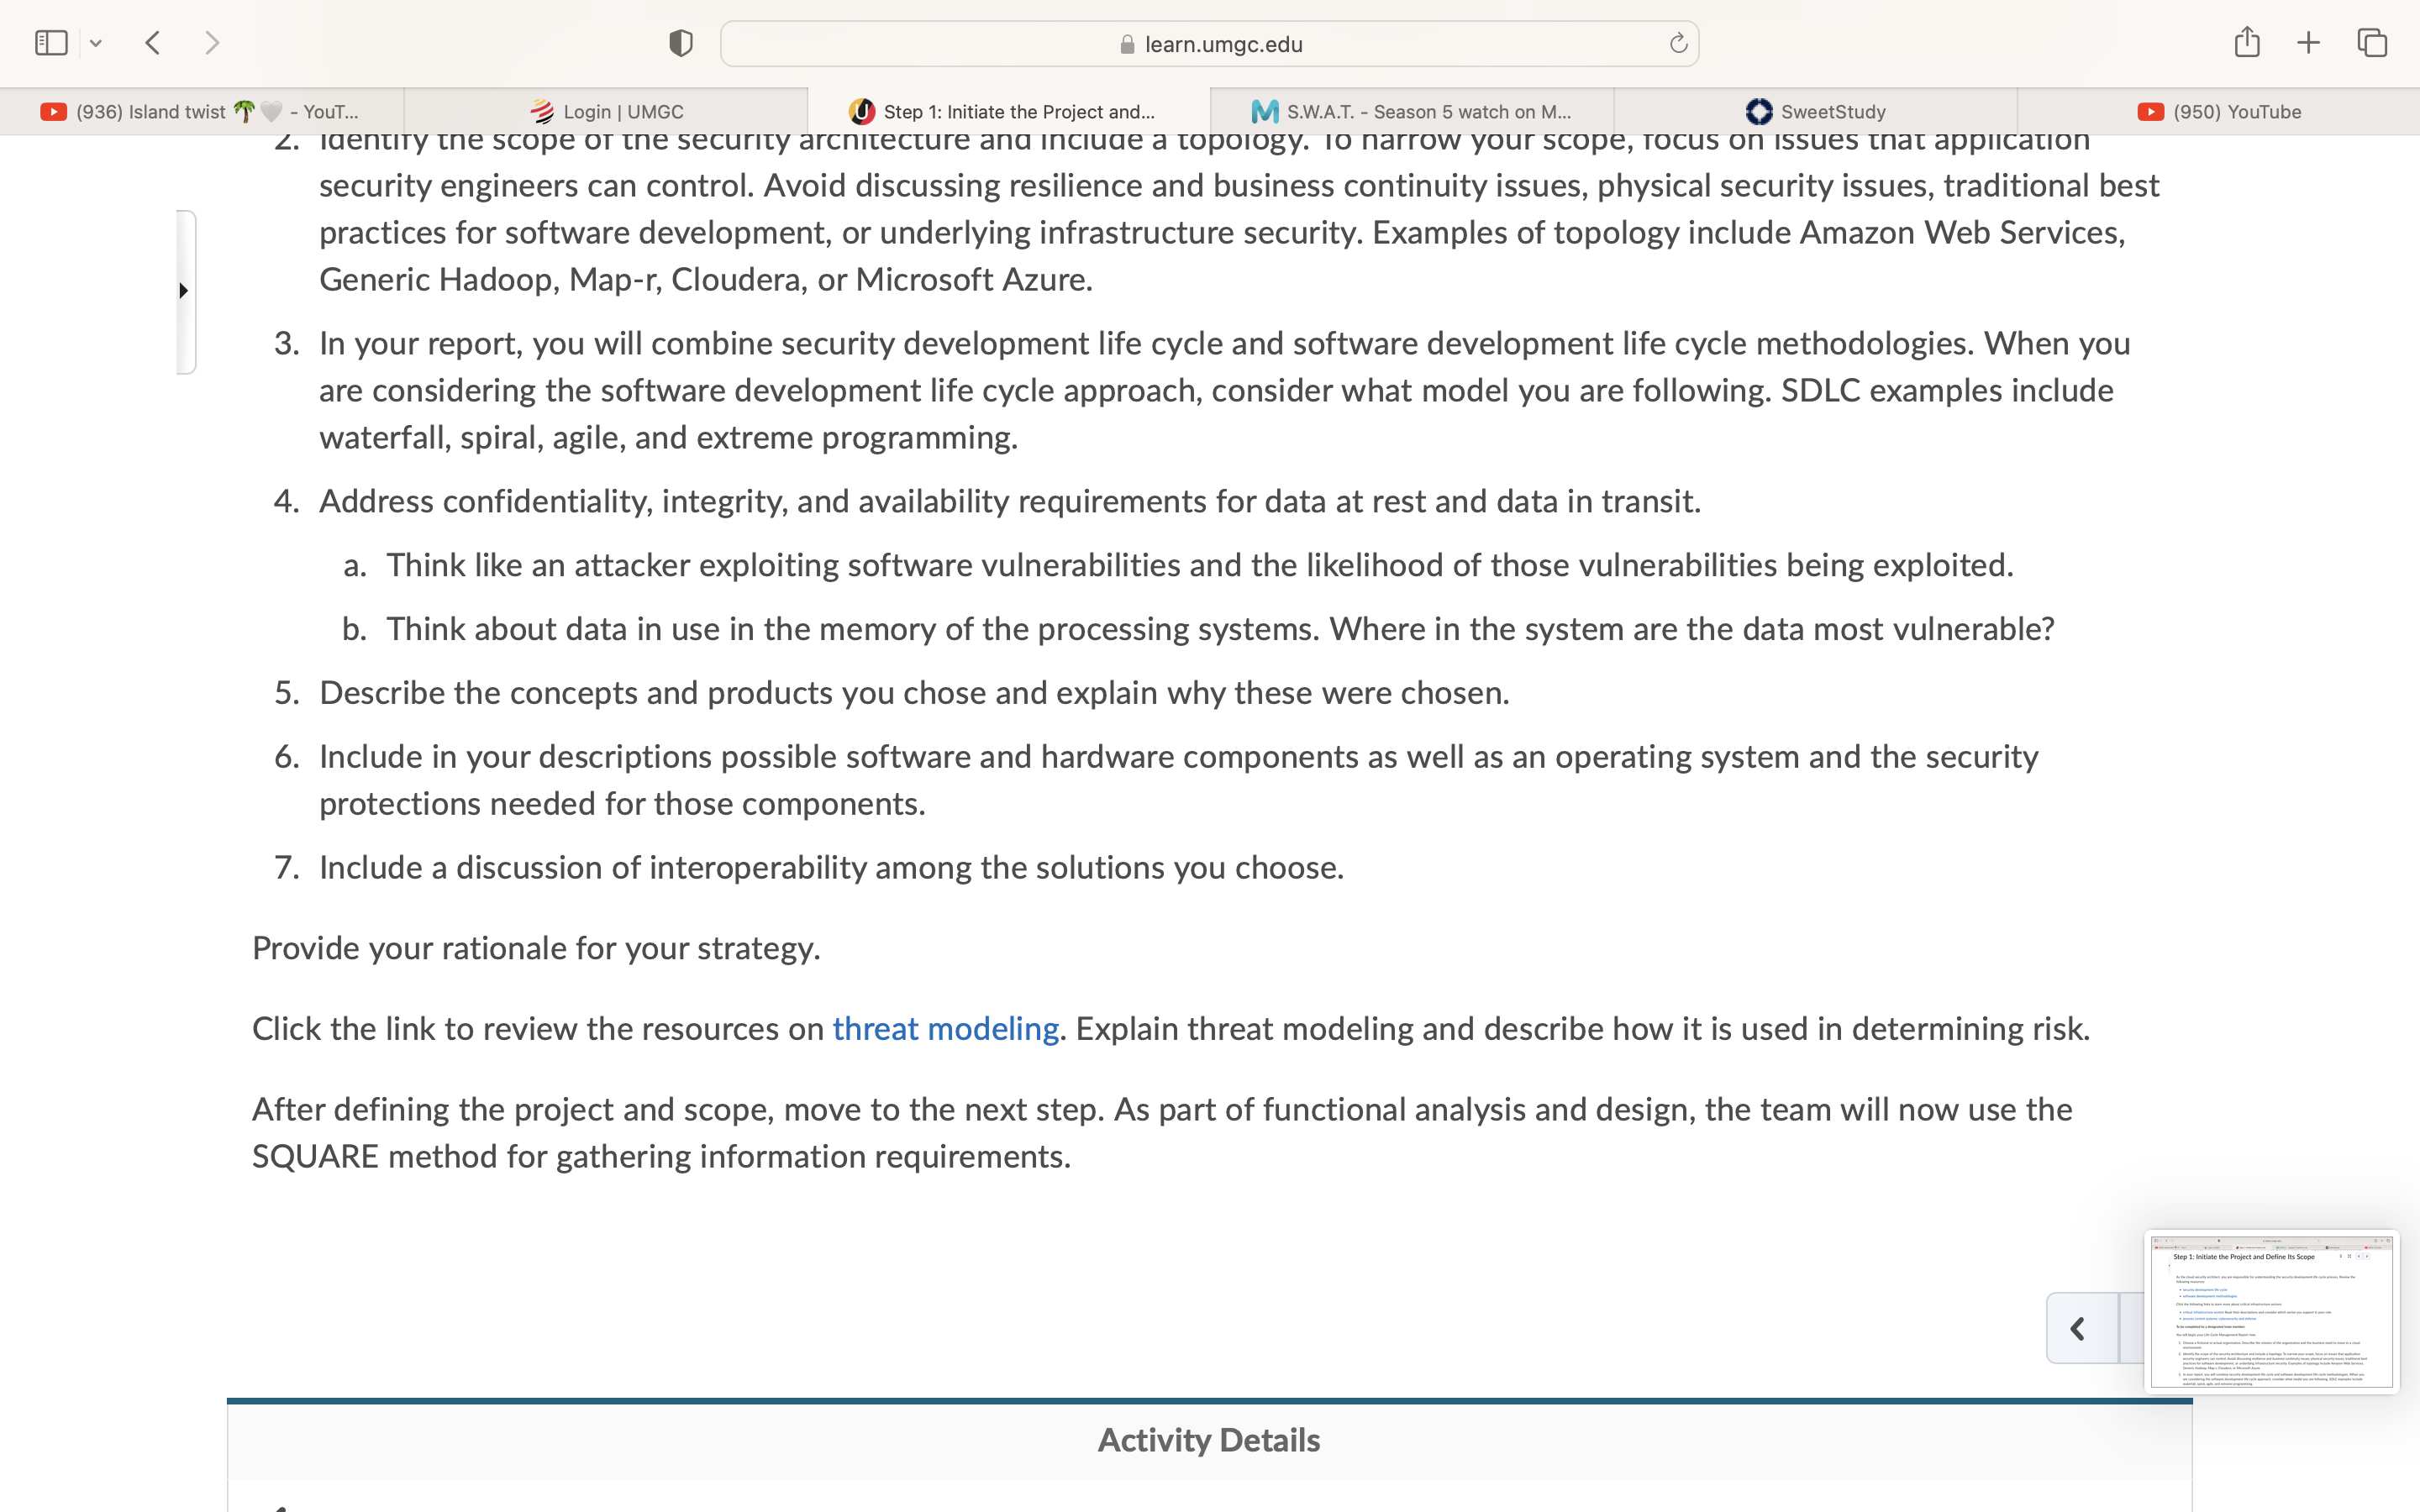This screenshot has width=2420, height=1512.
Task: Open the threat modeling link
Action: [945, 1029]
